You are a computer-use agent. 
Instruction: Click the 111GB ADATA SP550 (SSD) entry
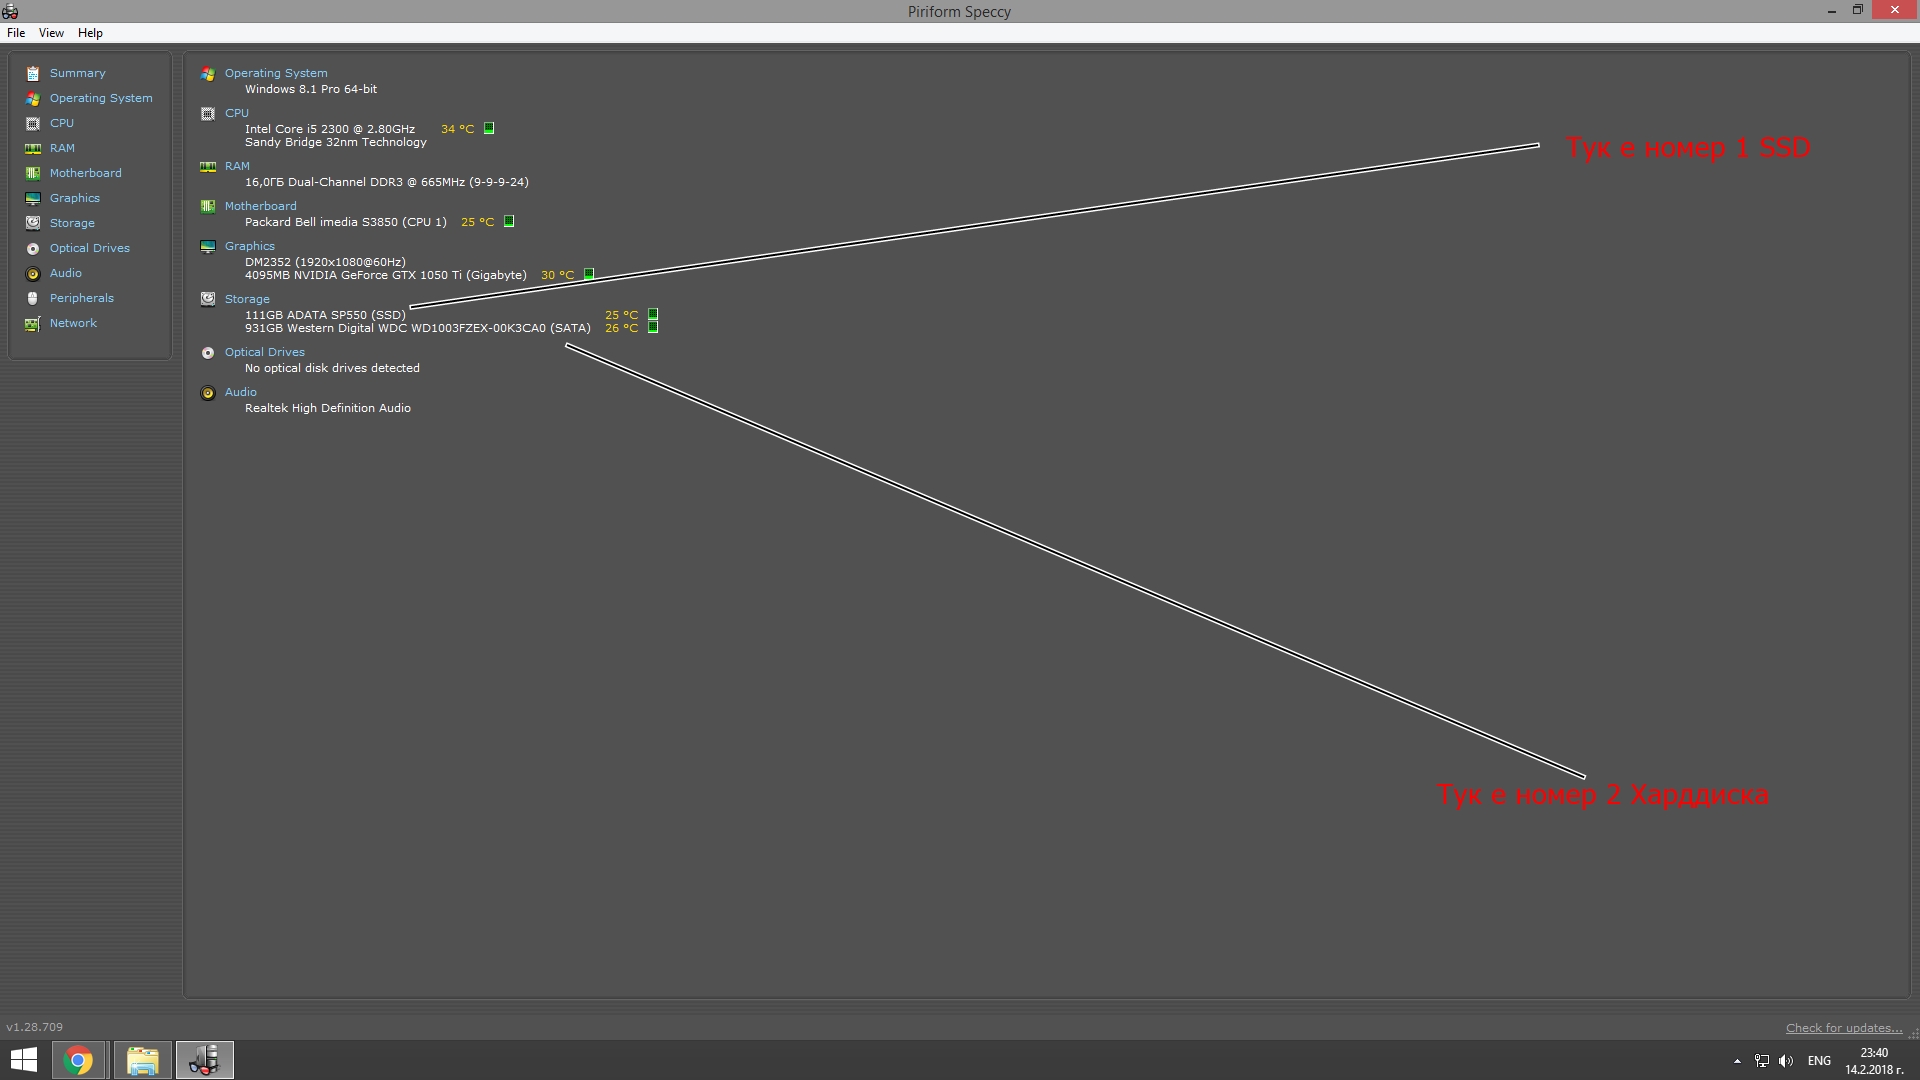click(325, 315)
